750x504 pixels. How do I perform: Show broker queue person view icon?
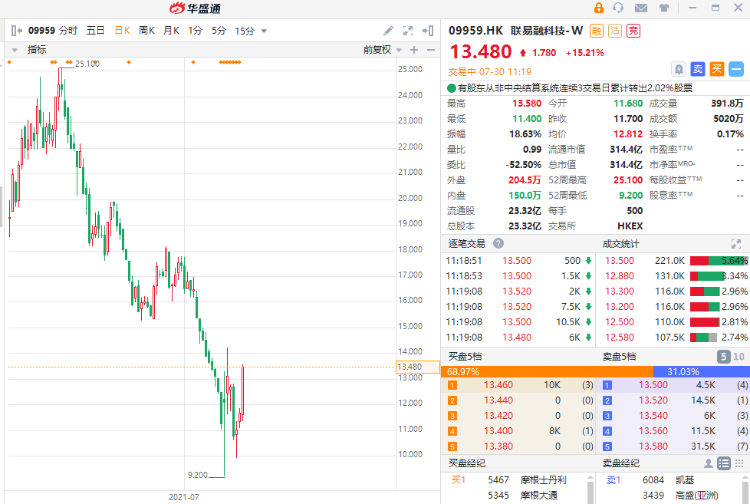click(708, 463)
